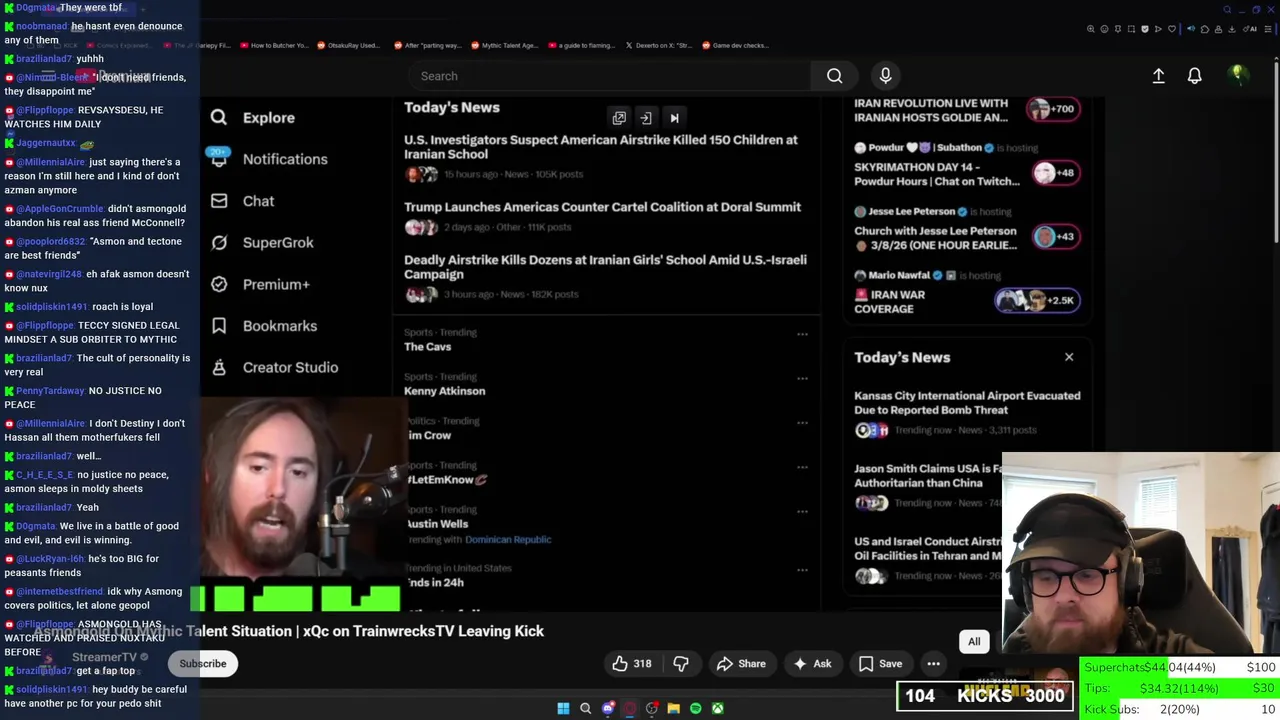Screen dimensions: 1280x720
Task: Click inside the YouTube Search field
Action: click(x=610, y=76)
